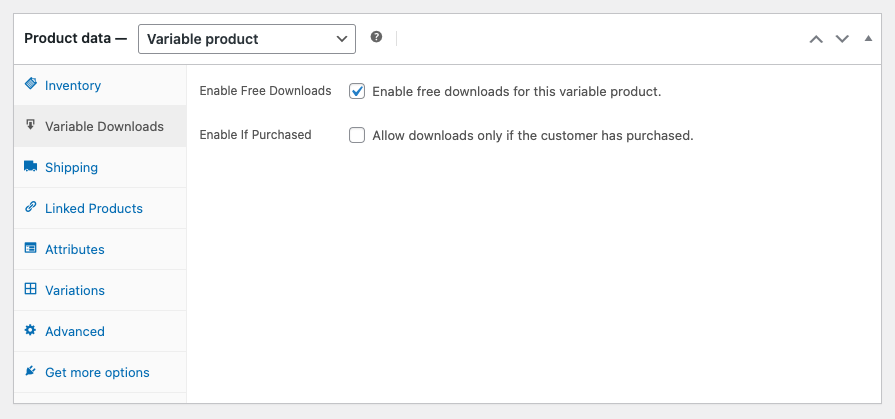Check Allow downloads only if purchased
This screenshot has height=419, width=895.
coord(357,135)
